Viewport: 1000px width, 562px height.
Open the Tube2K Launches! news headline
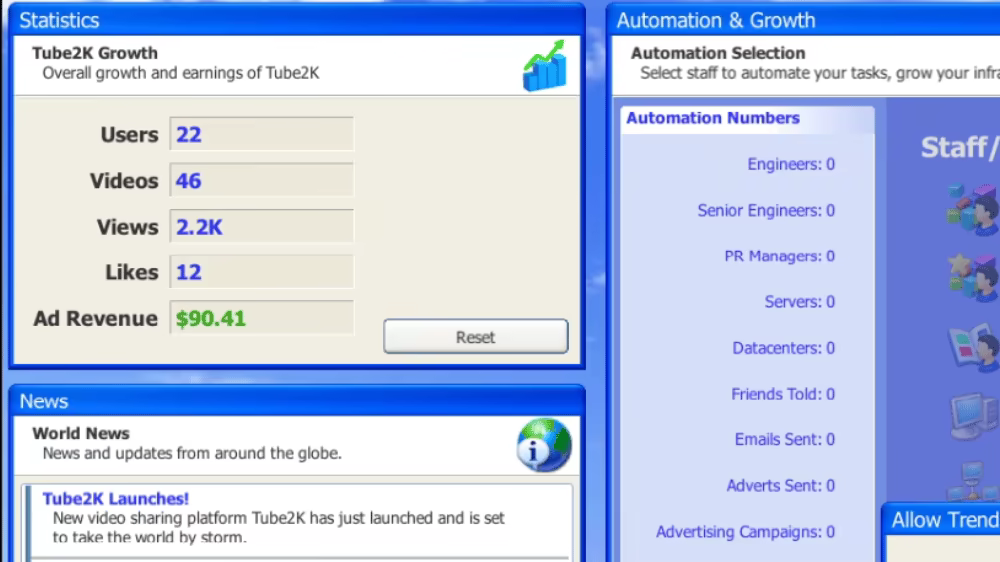[x=115, y=498]
